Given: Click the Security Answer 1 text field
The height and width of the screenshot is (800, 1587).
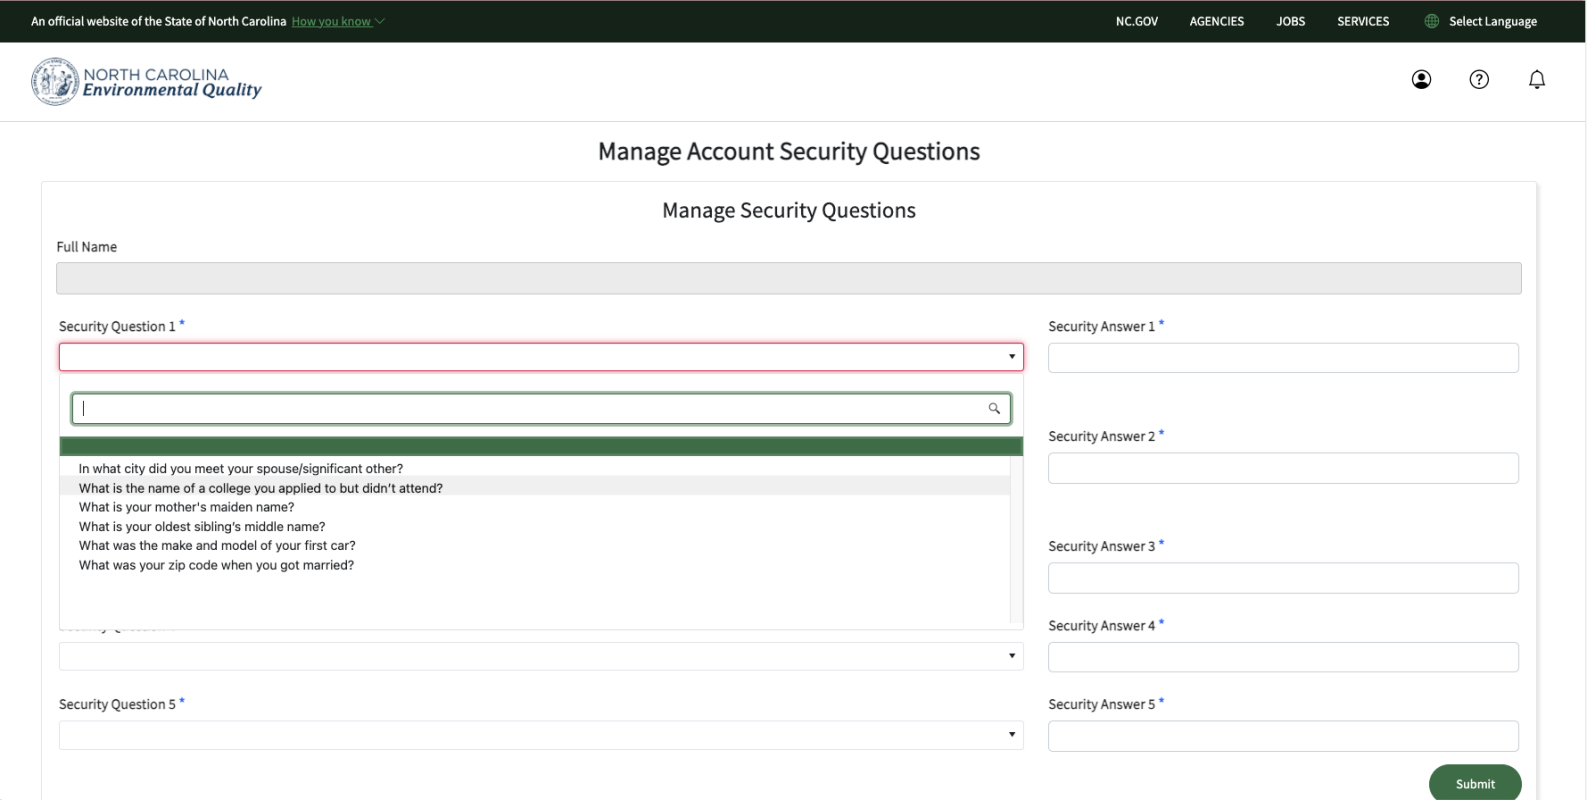Looking at the screenshot, I should 1283,358.
